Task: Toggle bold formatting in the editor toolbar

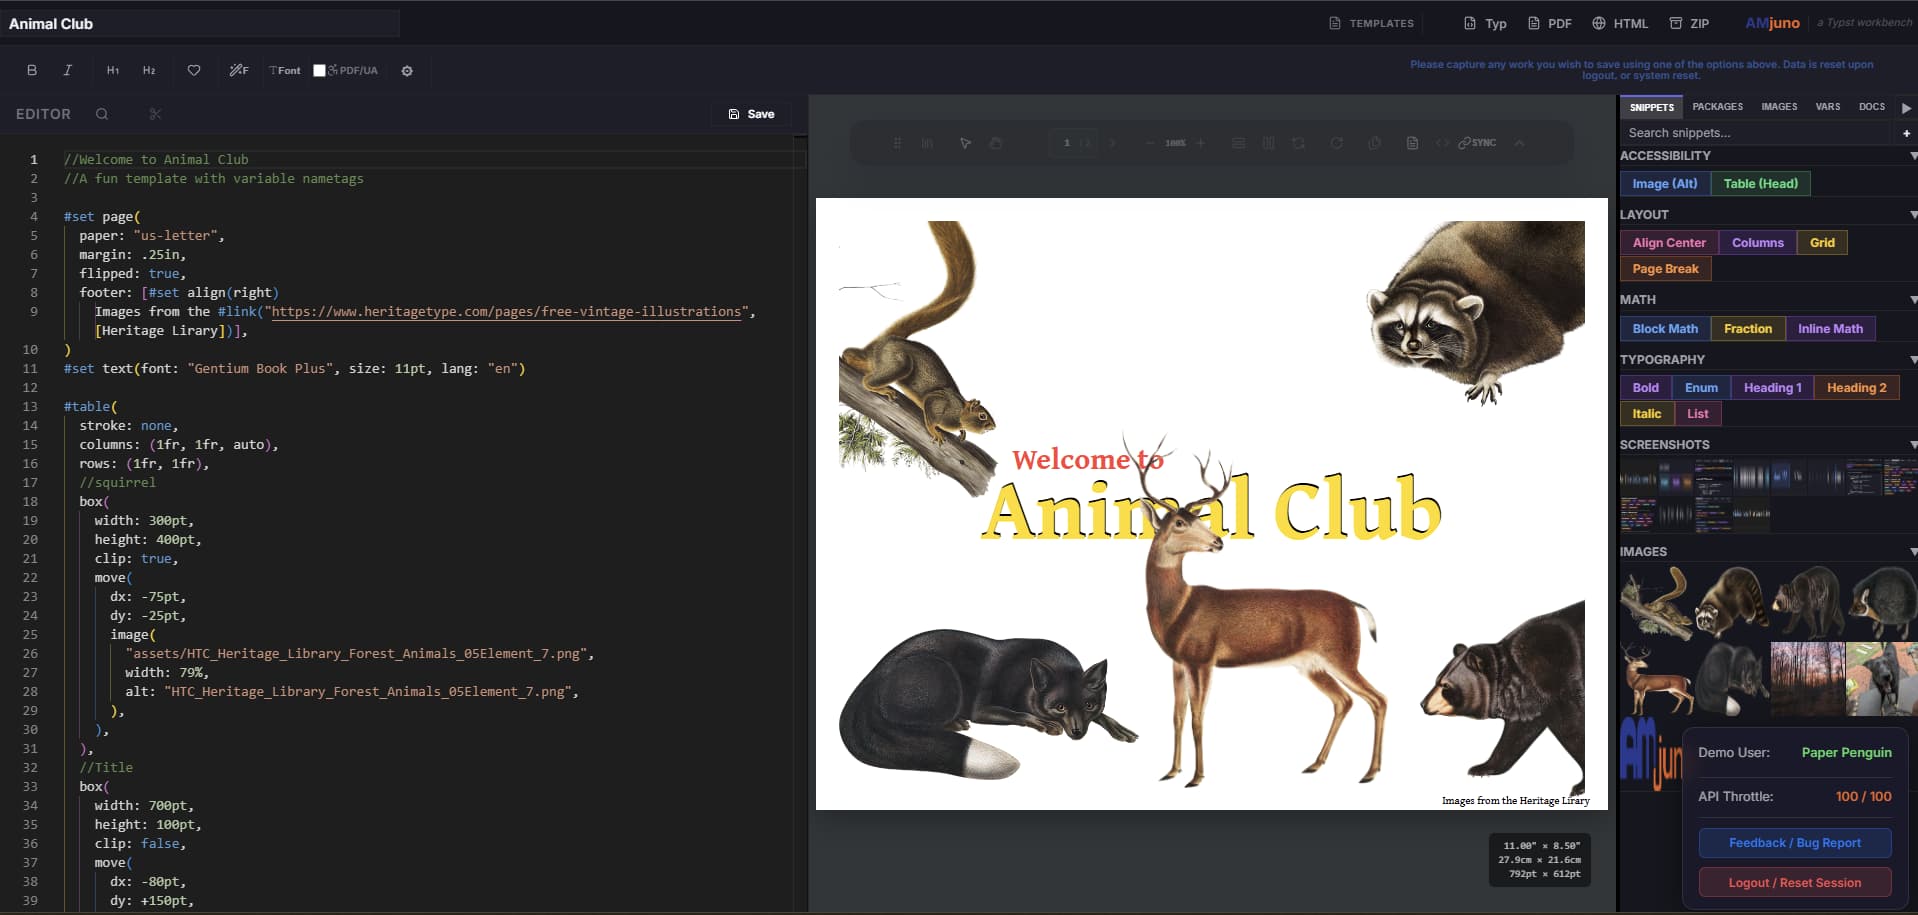Action: click(x=32, y=71)
